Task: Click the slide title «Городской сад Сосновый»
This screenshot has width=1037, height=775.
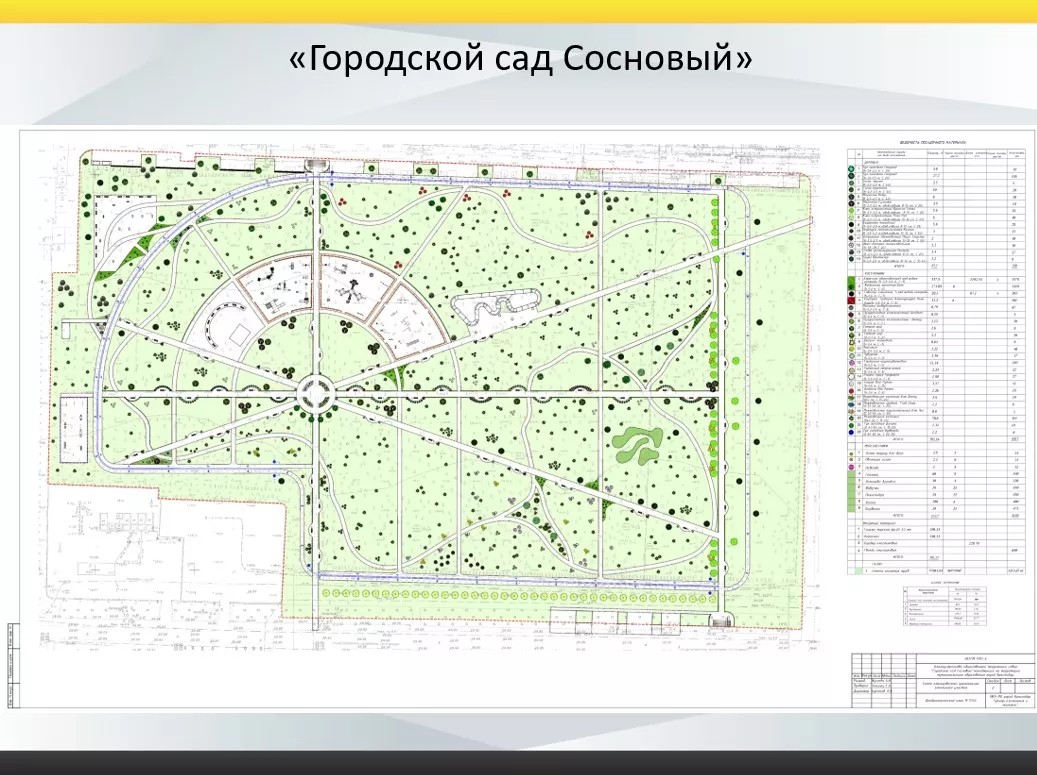Action: point(519,59)
